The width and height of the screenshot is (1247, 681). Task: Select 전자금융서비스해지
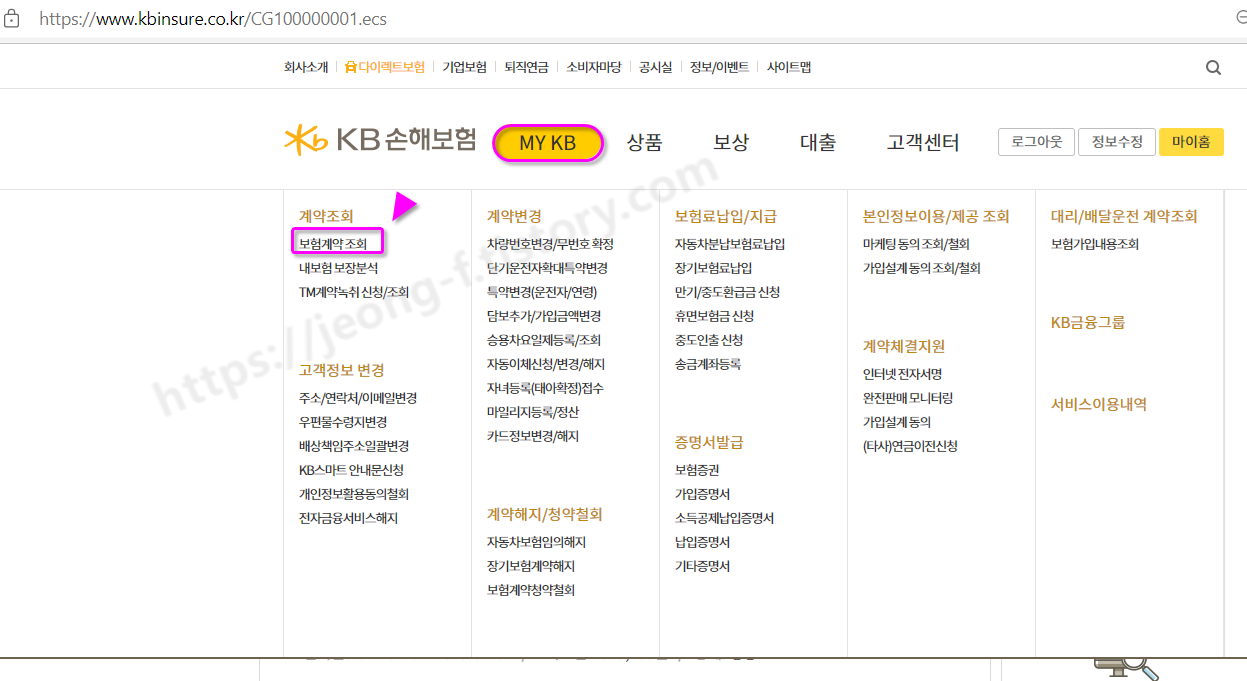pyautogui.click(x=348, y=518)
